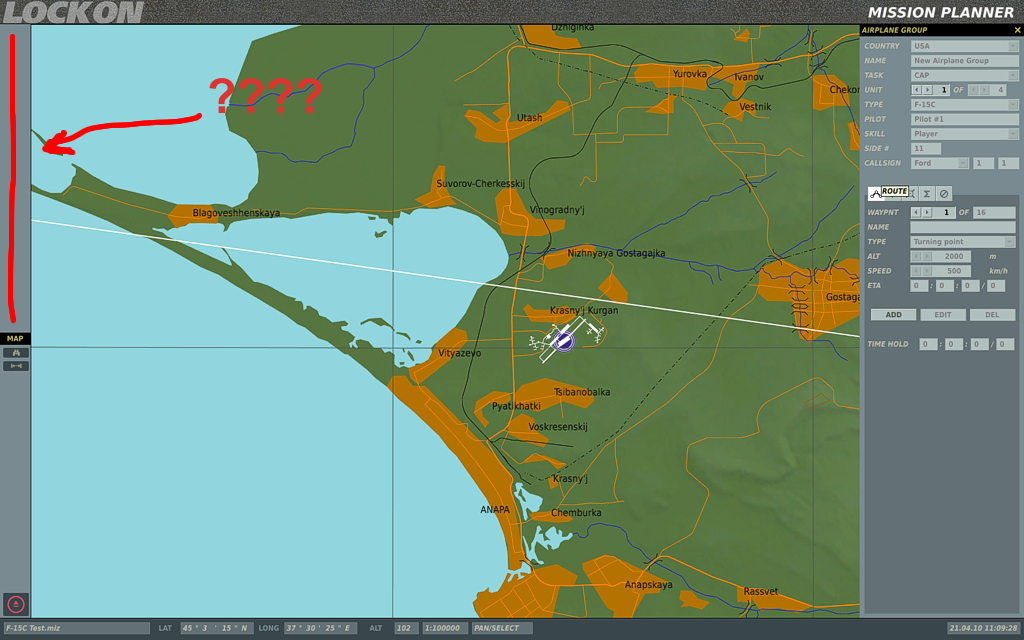Go to next waypoint
The image size is (1024, 640).
tap(927, 212)
